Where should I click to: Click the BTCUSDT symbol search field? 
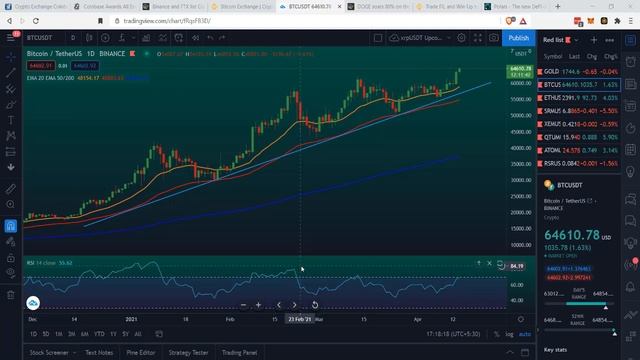pos(40,38)
